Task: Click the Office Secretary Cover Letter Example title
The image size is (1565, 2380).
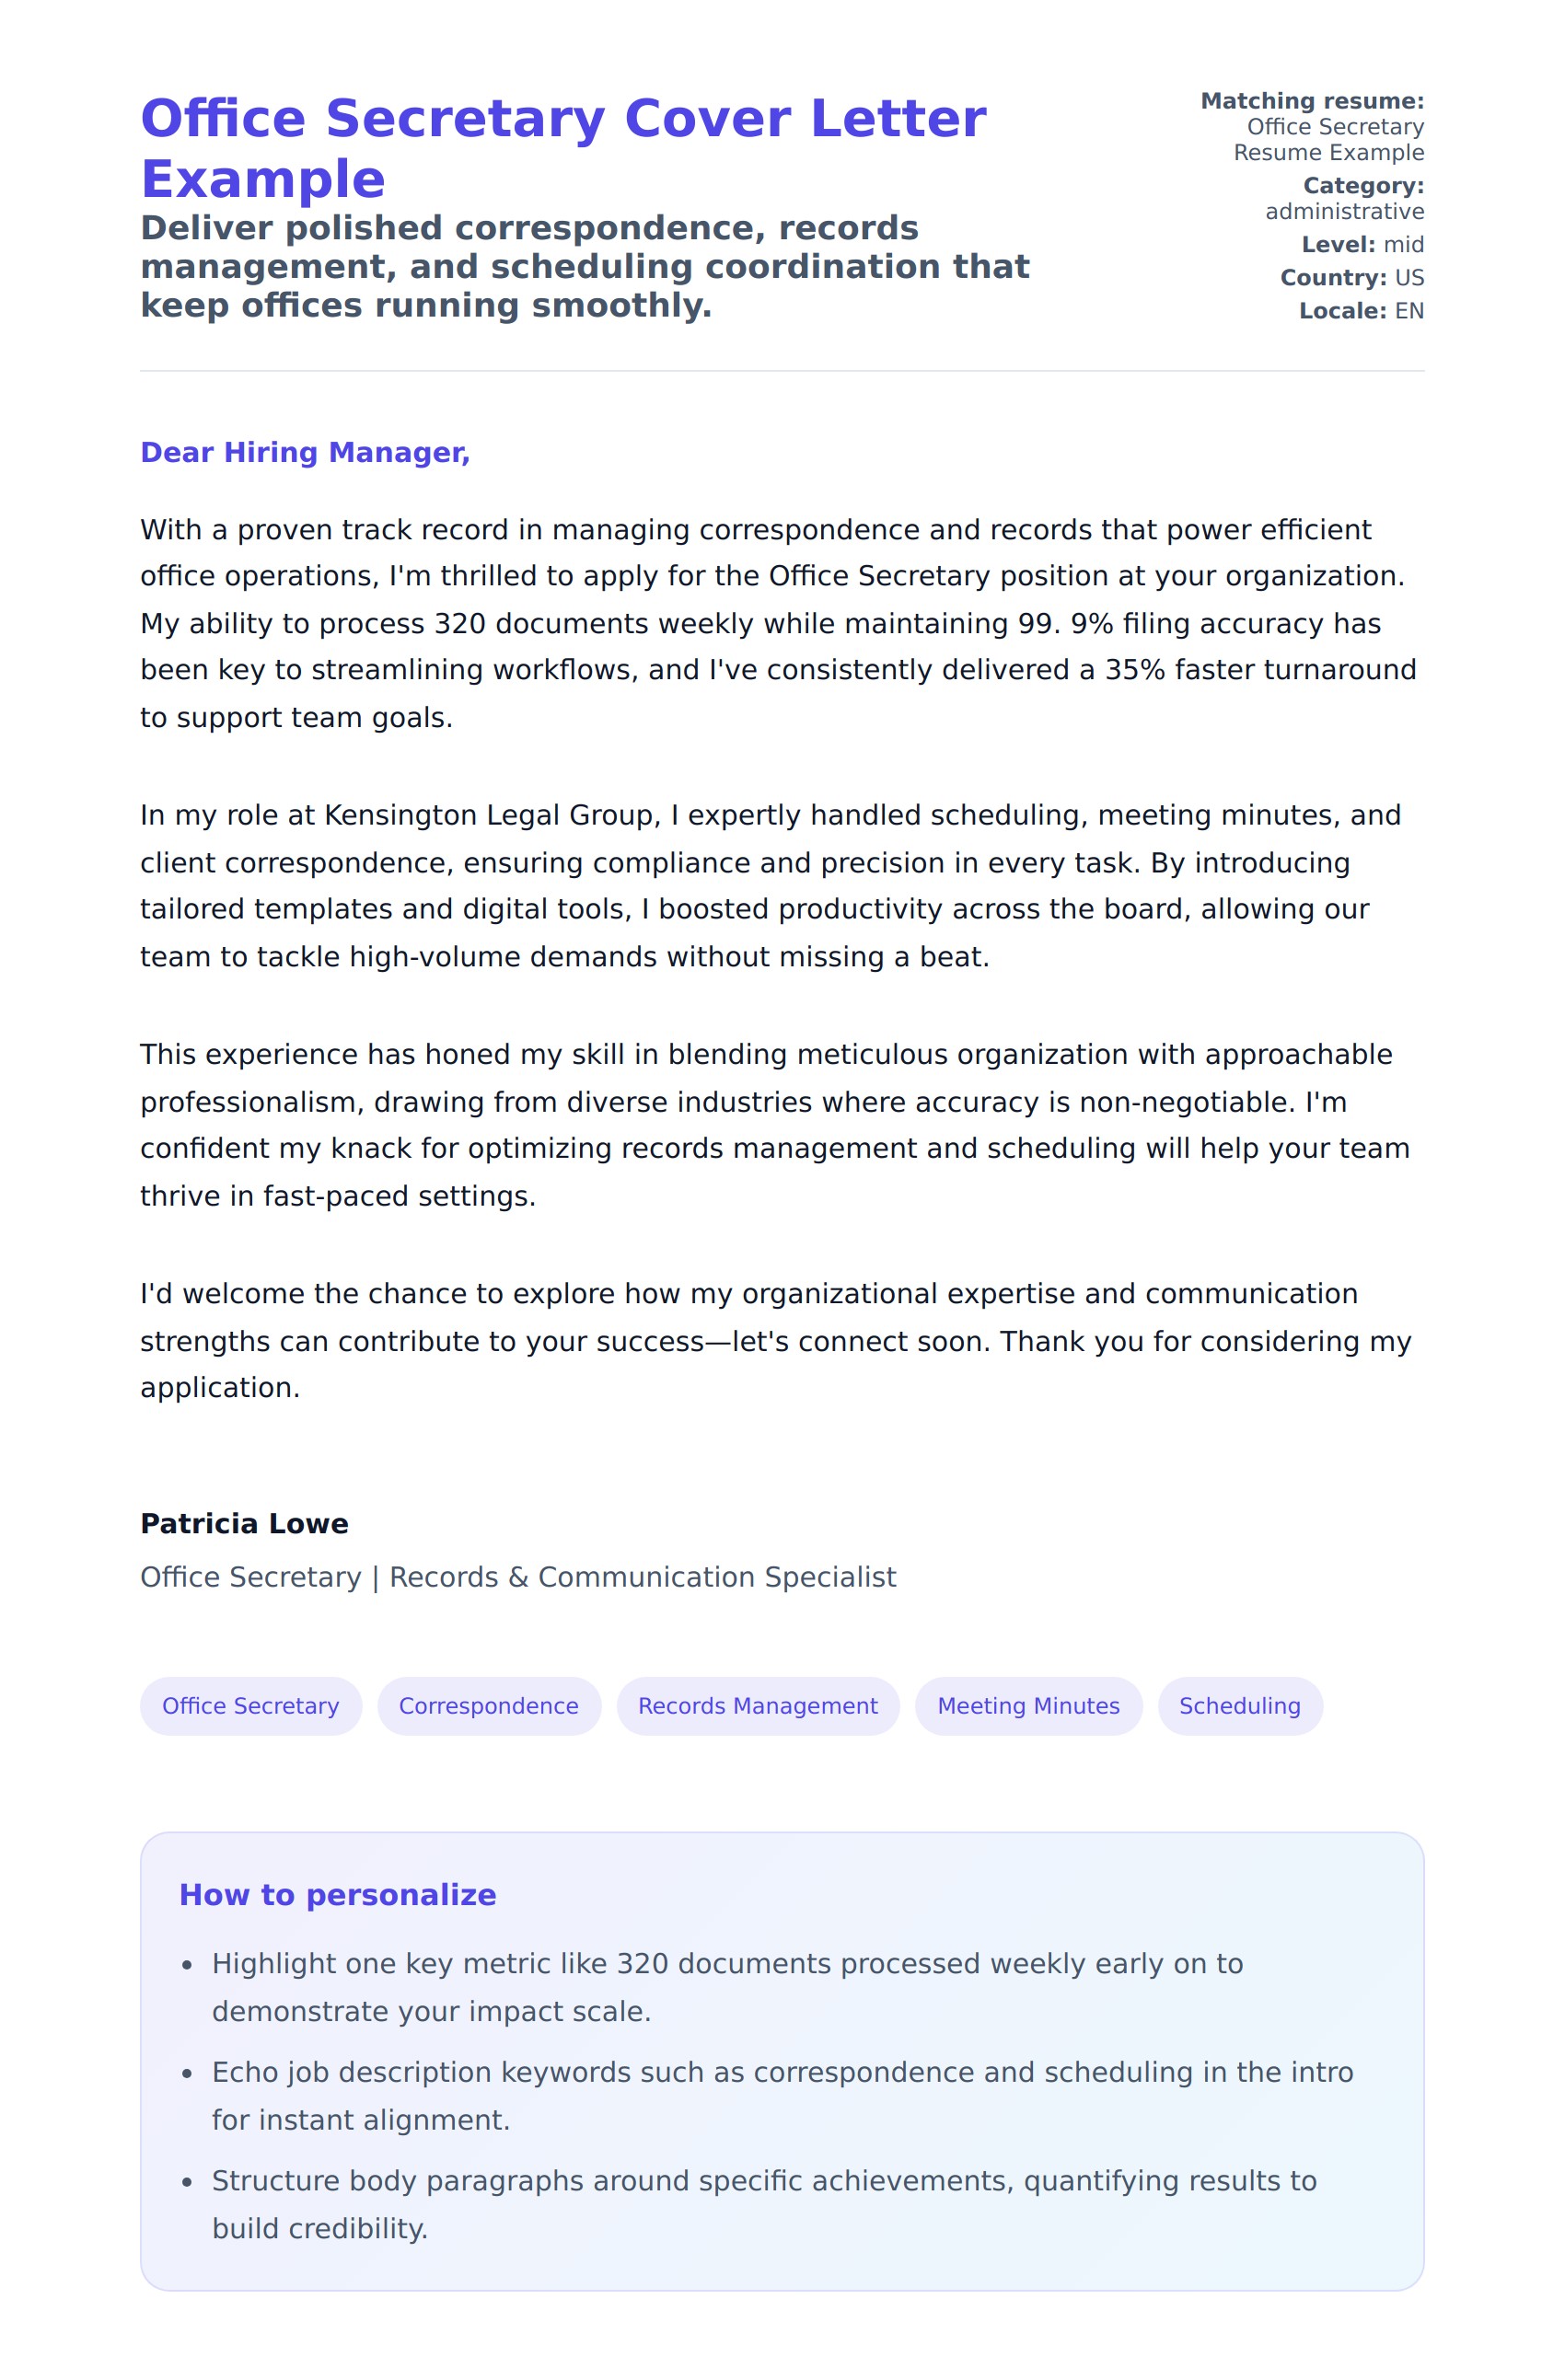Action: coord(563,148)
